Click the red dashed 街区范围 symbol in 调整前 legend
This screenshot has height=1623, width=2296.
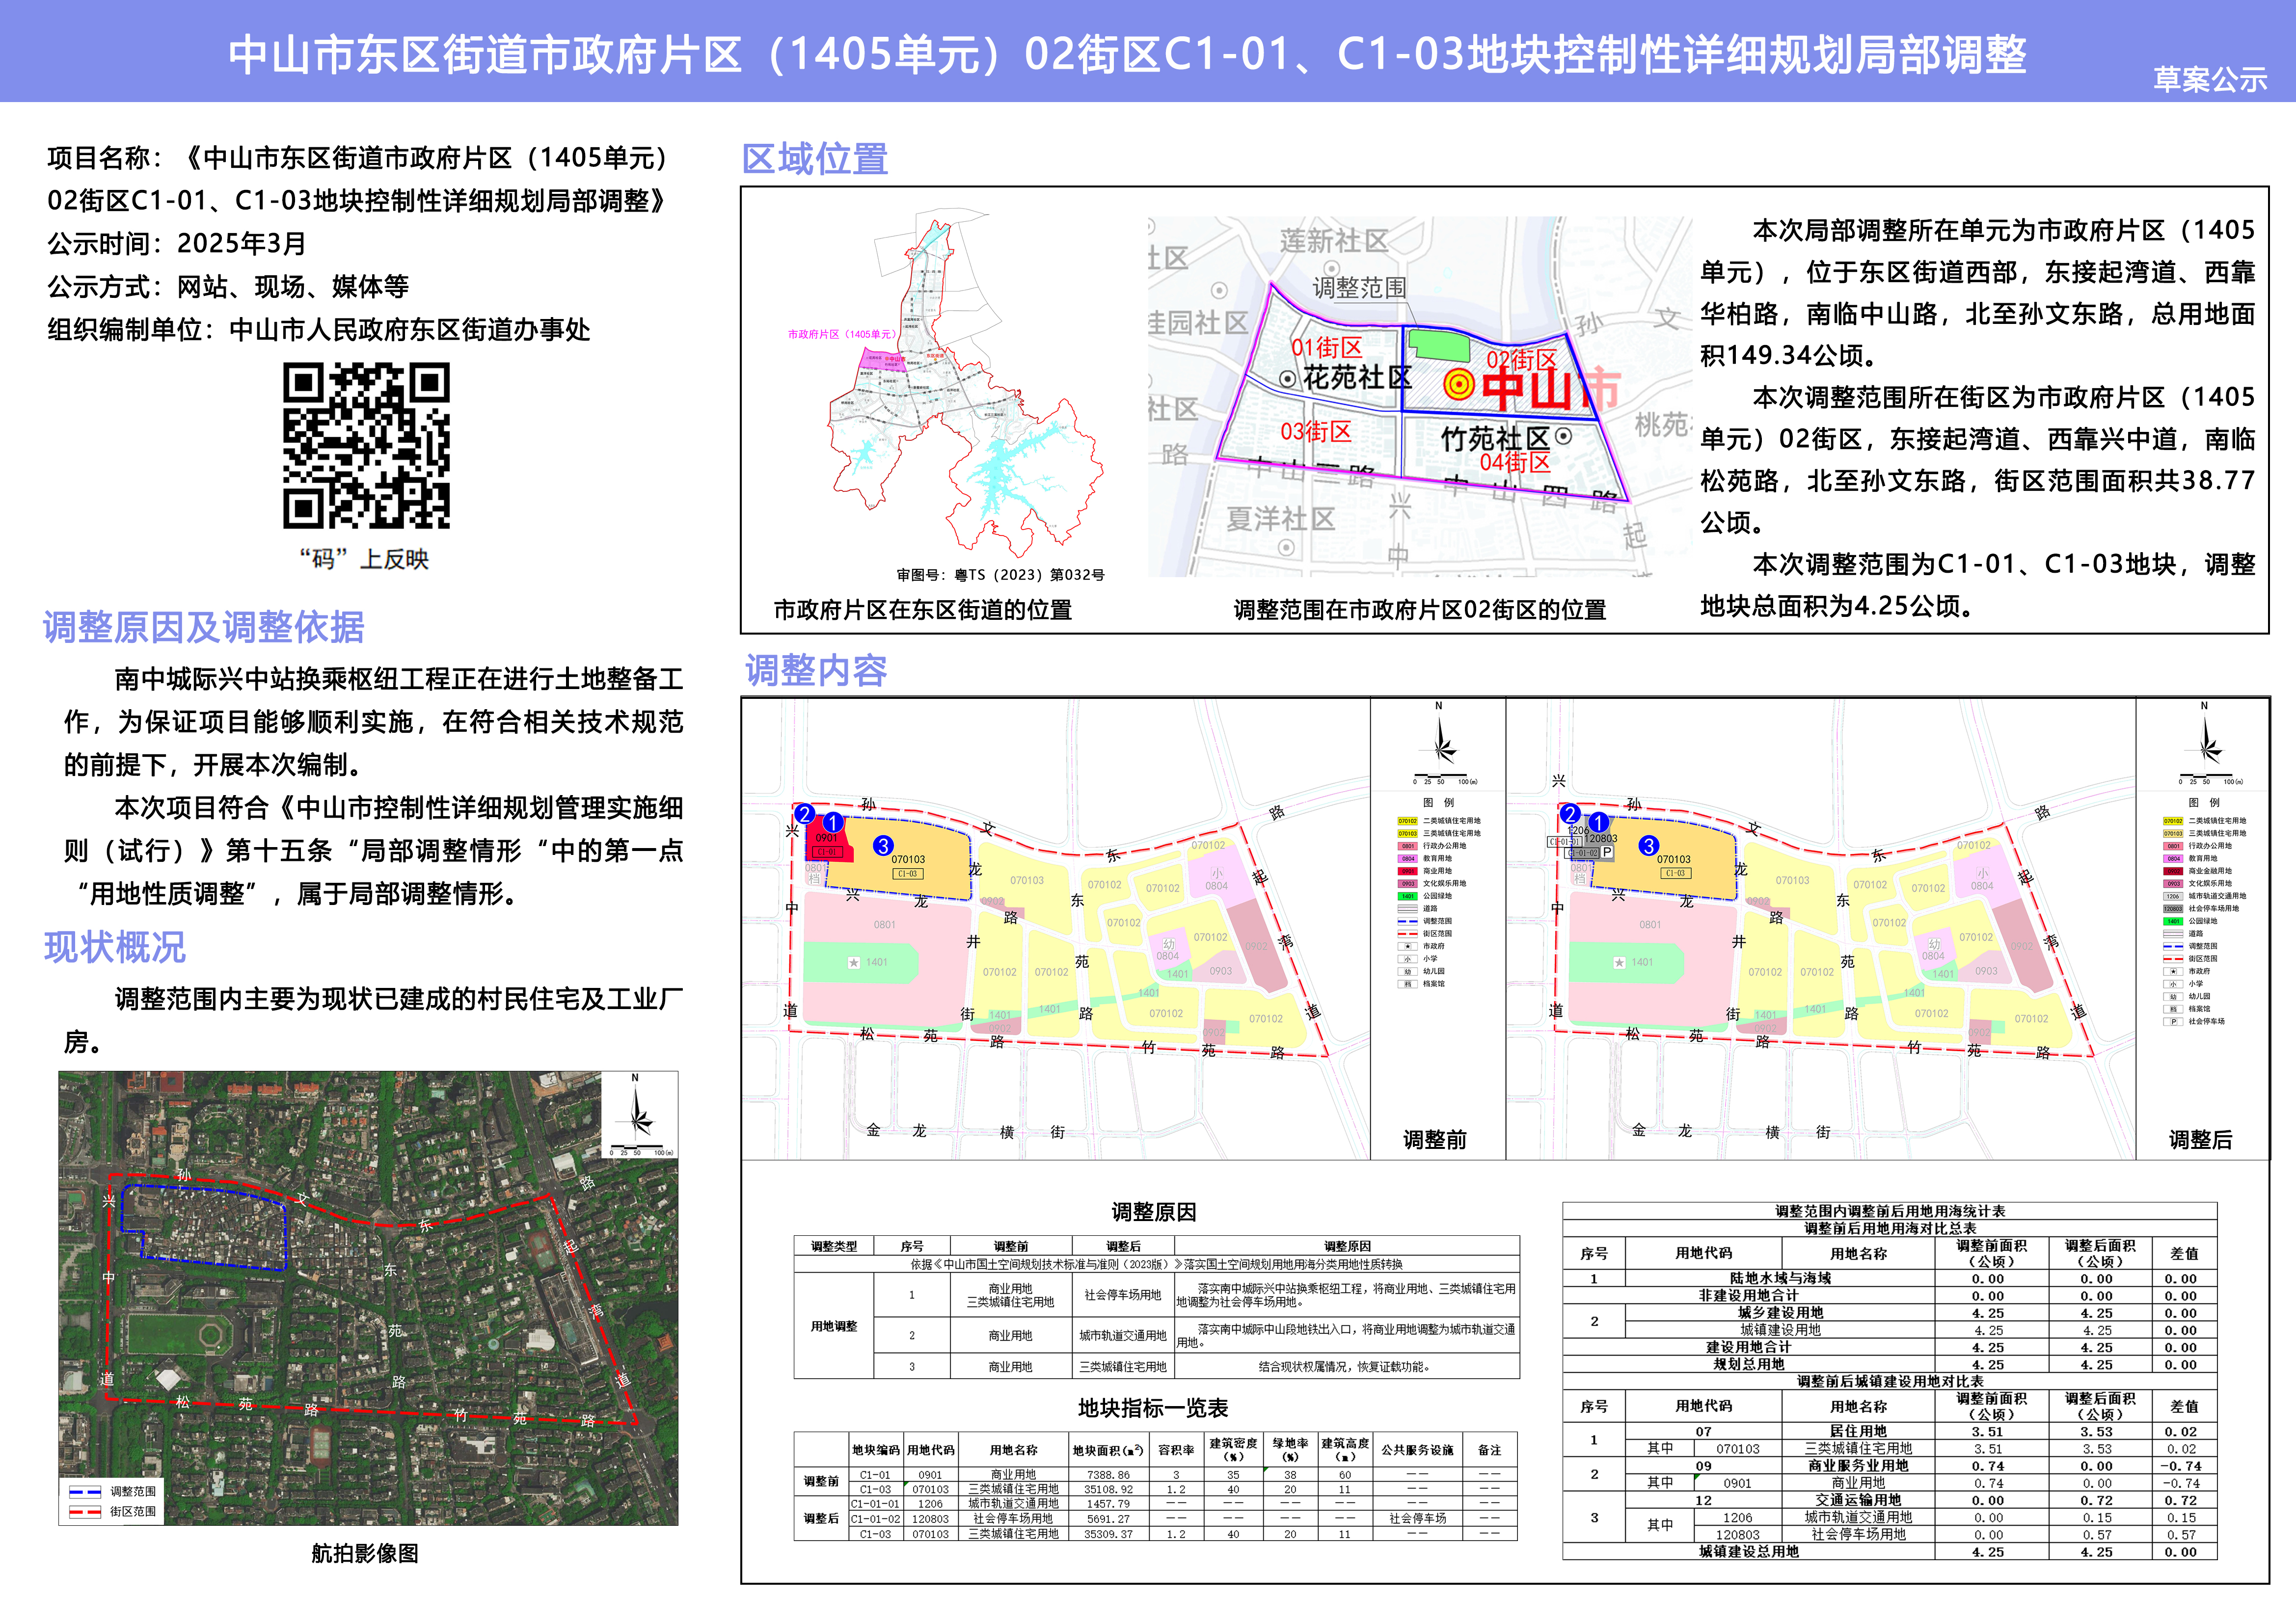(1407, 933)
